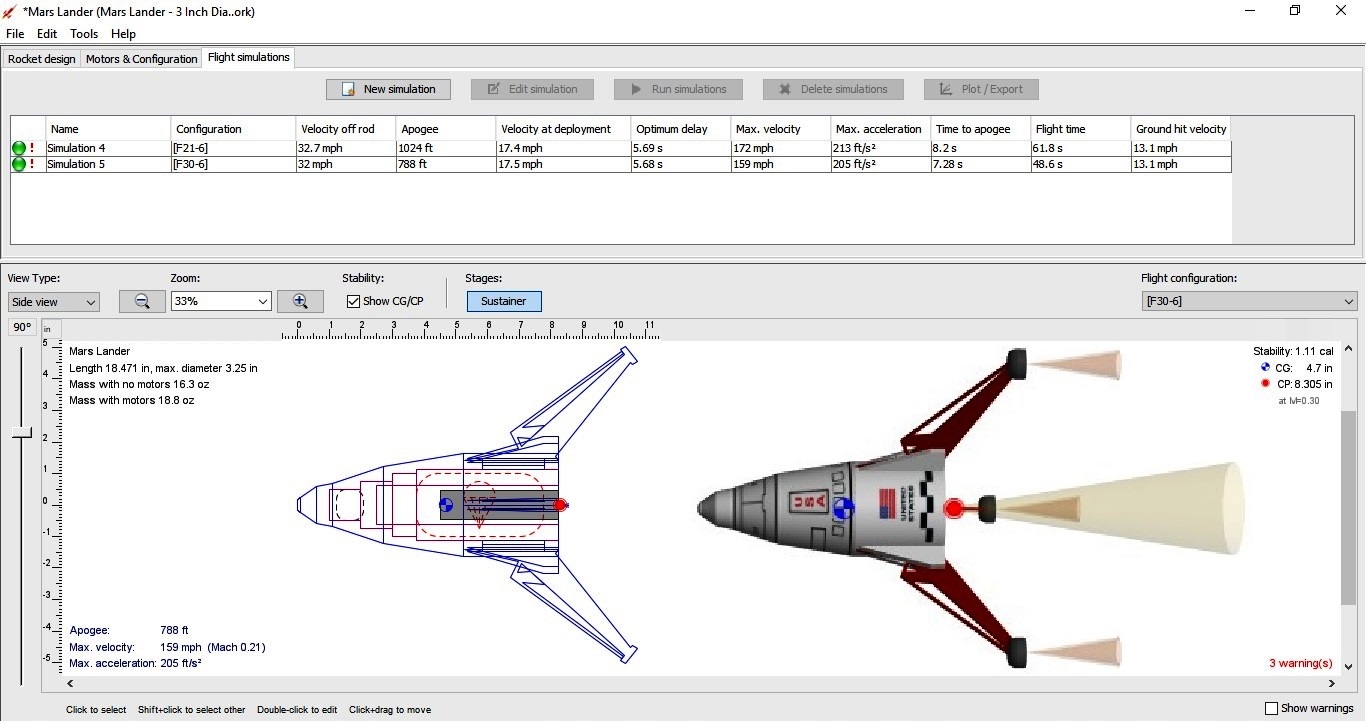Click the Velocity at deployment column header
Screen dimensions: 1366x721
(563, 129)
